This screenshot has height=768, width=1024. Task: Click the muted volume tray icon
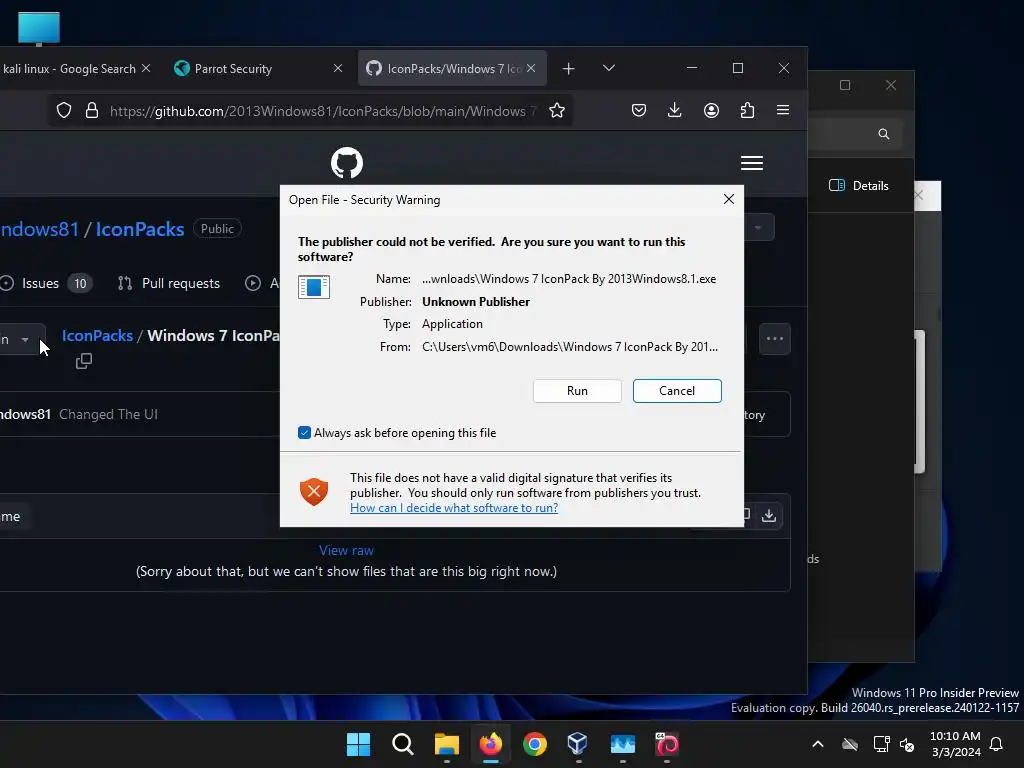pyautogui.click(x=907, y=744)
